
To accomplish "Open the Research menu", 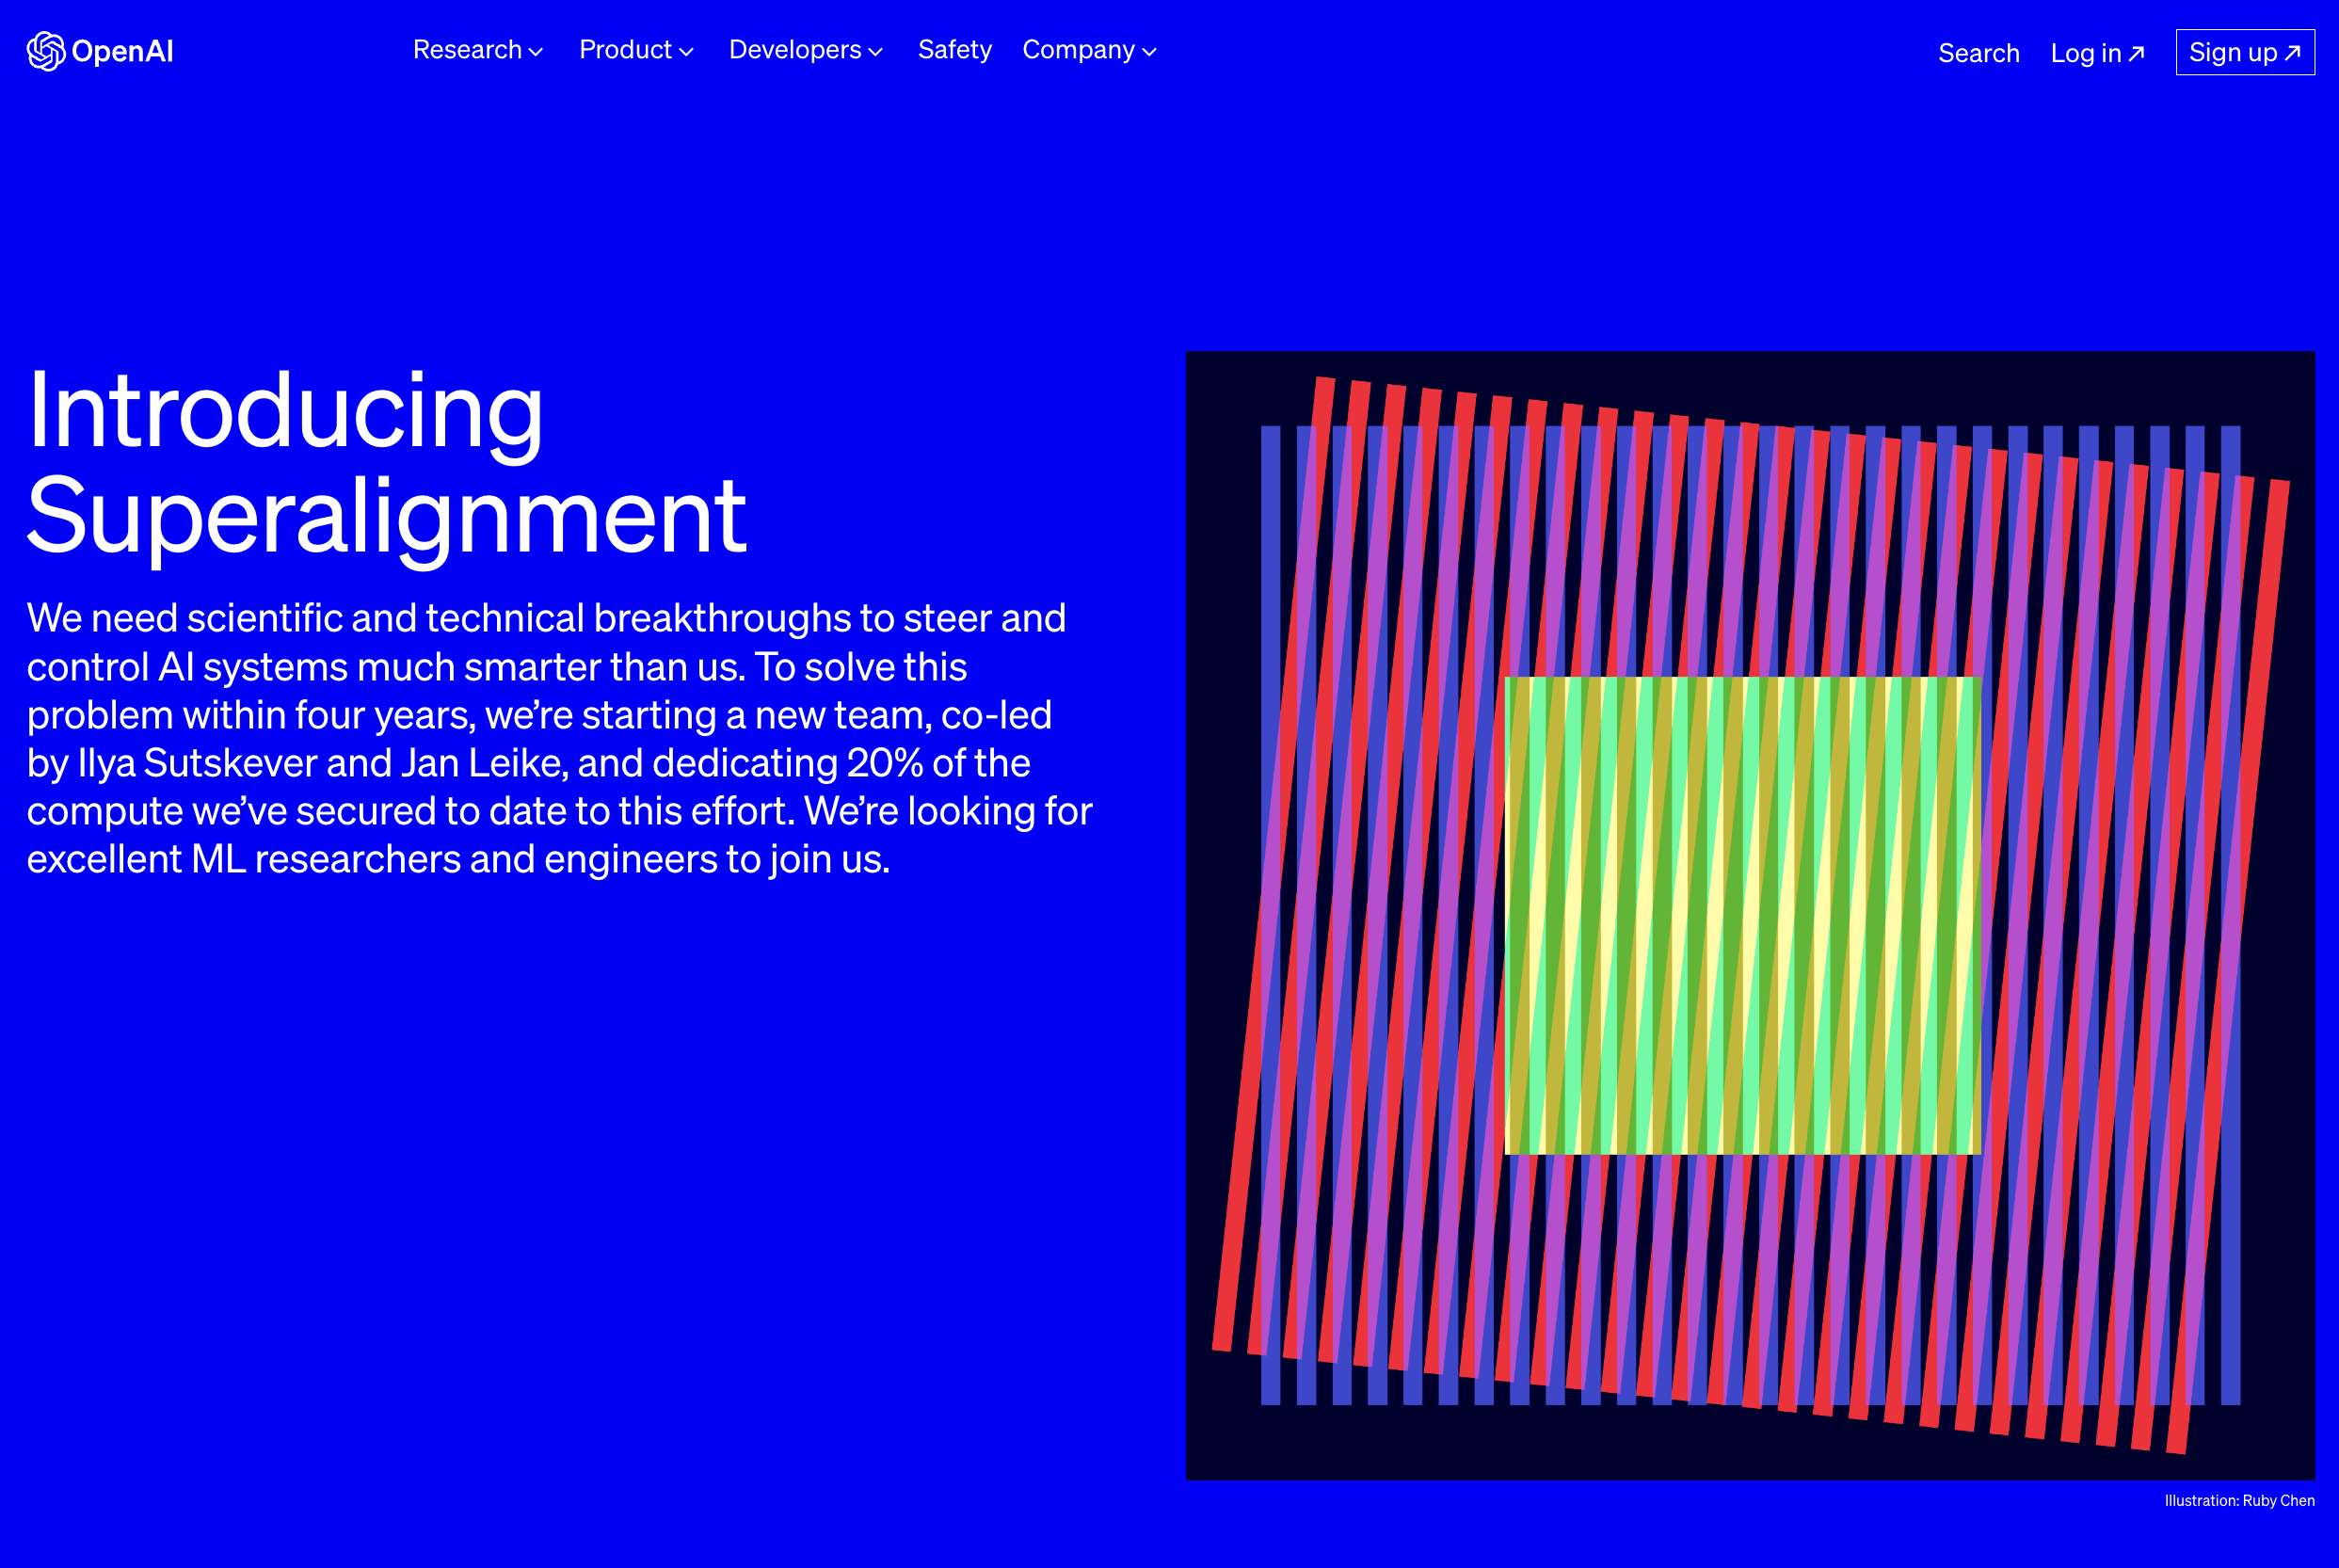I will coord(467,50).
